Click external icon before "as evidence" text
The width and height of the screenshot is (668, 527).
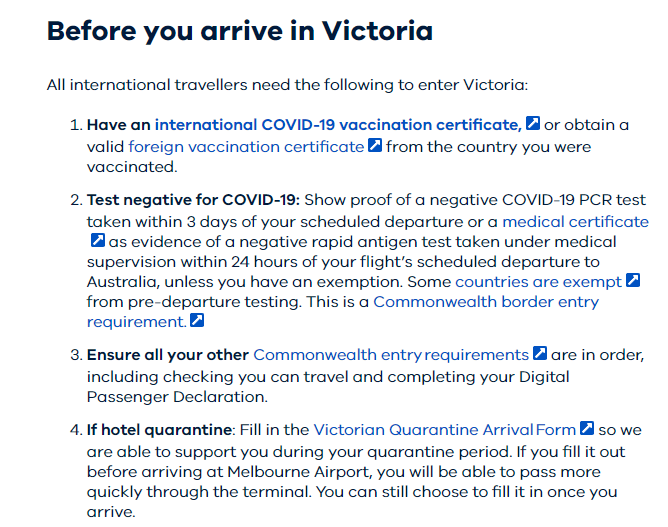click(98, 240)
